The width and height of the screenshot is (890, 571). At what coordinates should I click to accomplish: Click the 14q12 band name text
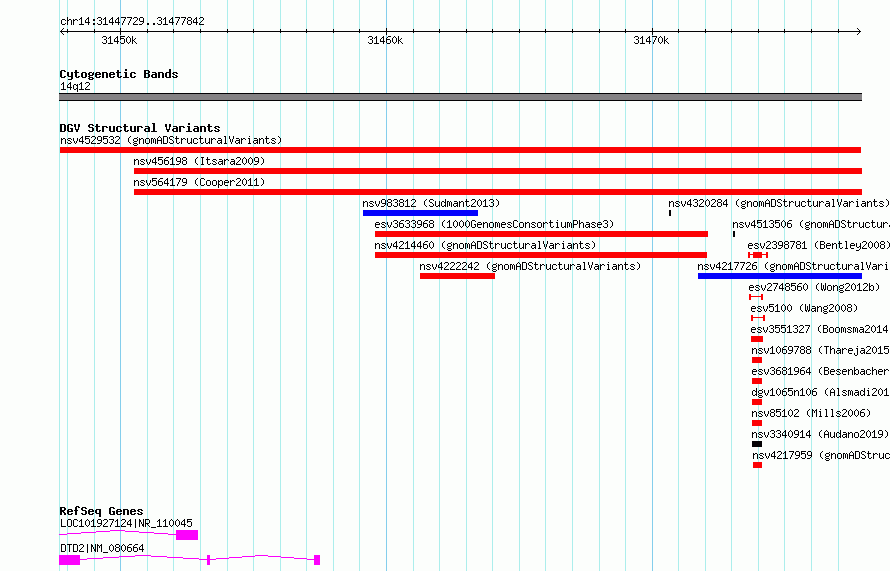[75, 86]
